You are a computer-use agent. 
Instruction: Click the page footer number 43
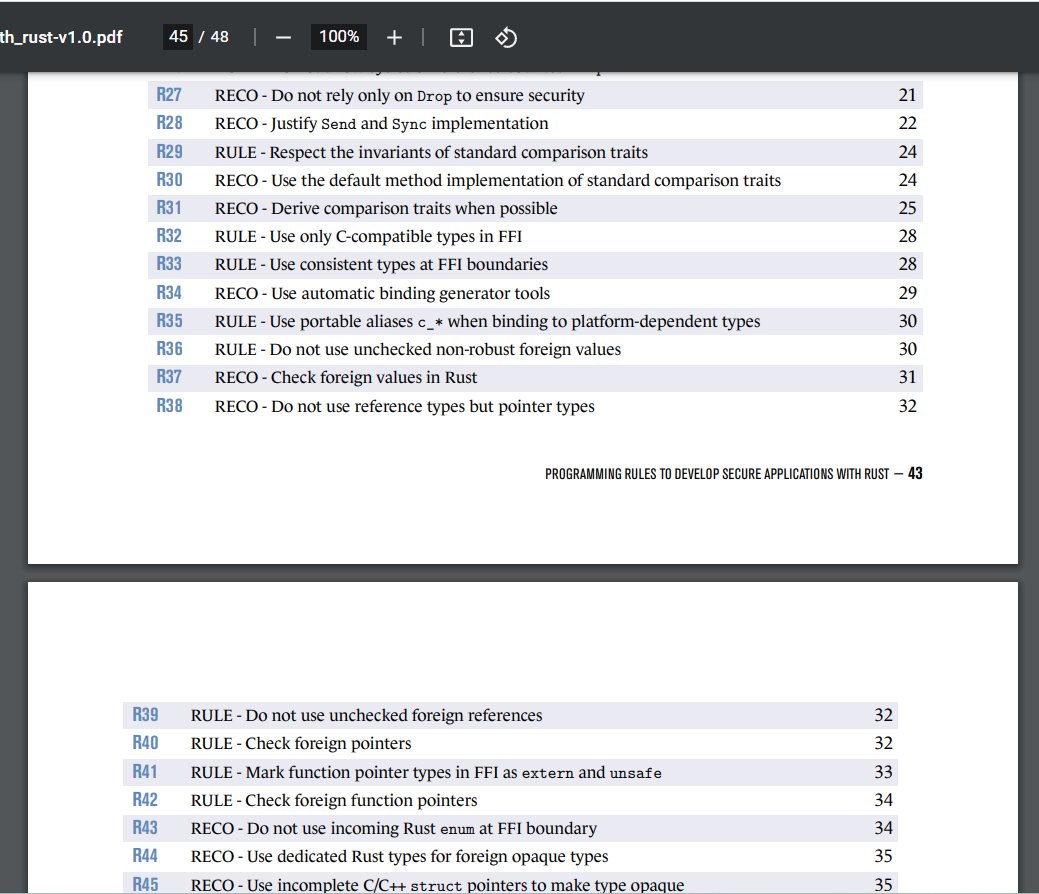pyautogui.click(x=915, y=473)
